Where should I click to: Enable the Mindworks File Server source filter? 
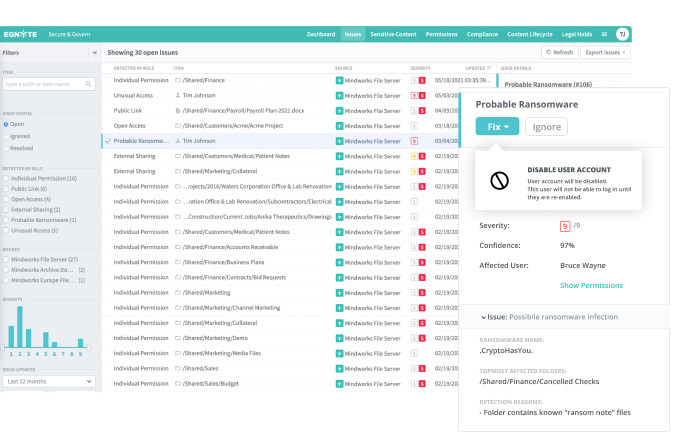[x=5, y=259]
